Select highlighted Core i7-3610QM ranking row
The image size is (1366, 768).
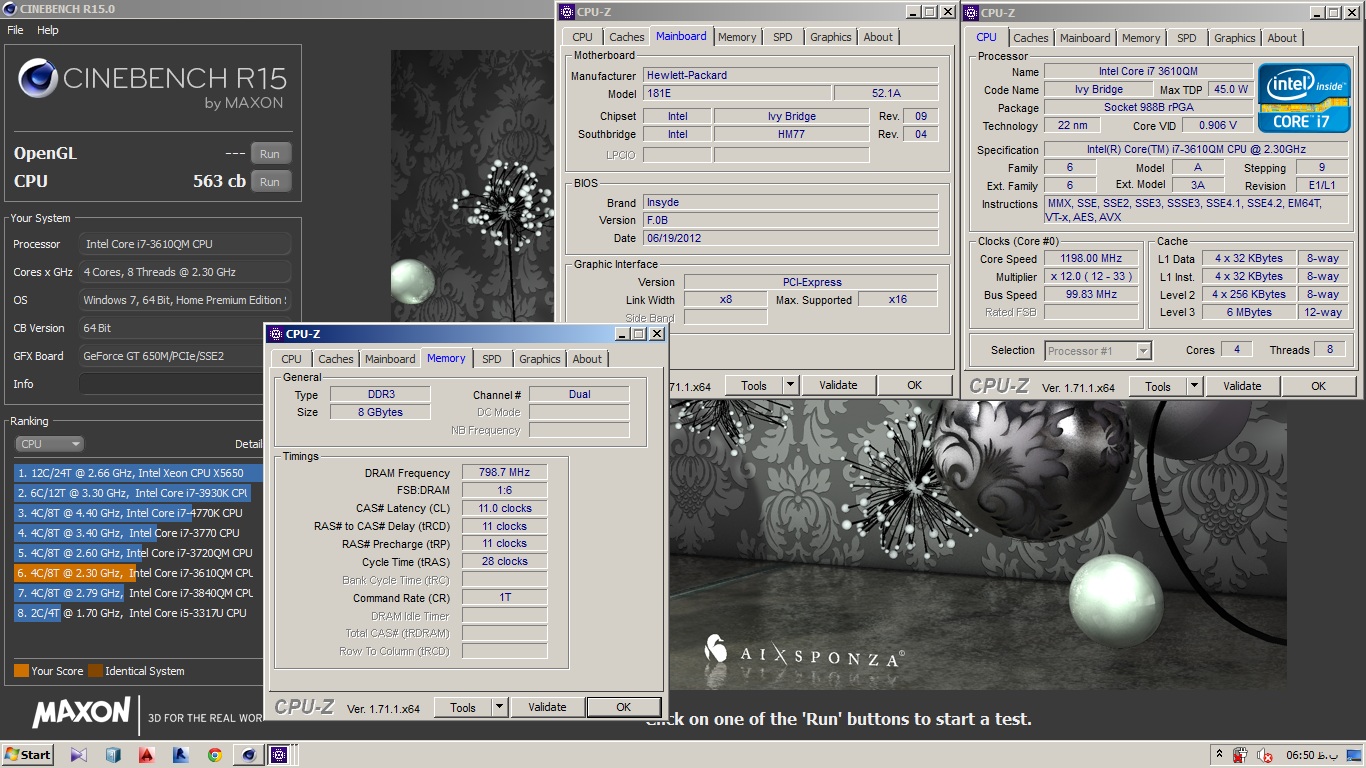138,573
